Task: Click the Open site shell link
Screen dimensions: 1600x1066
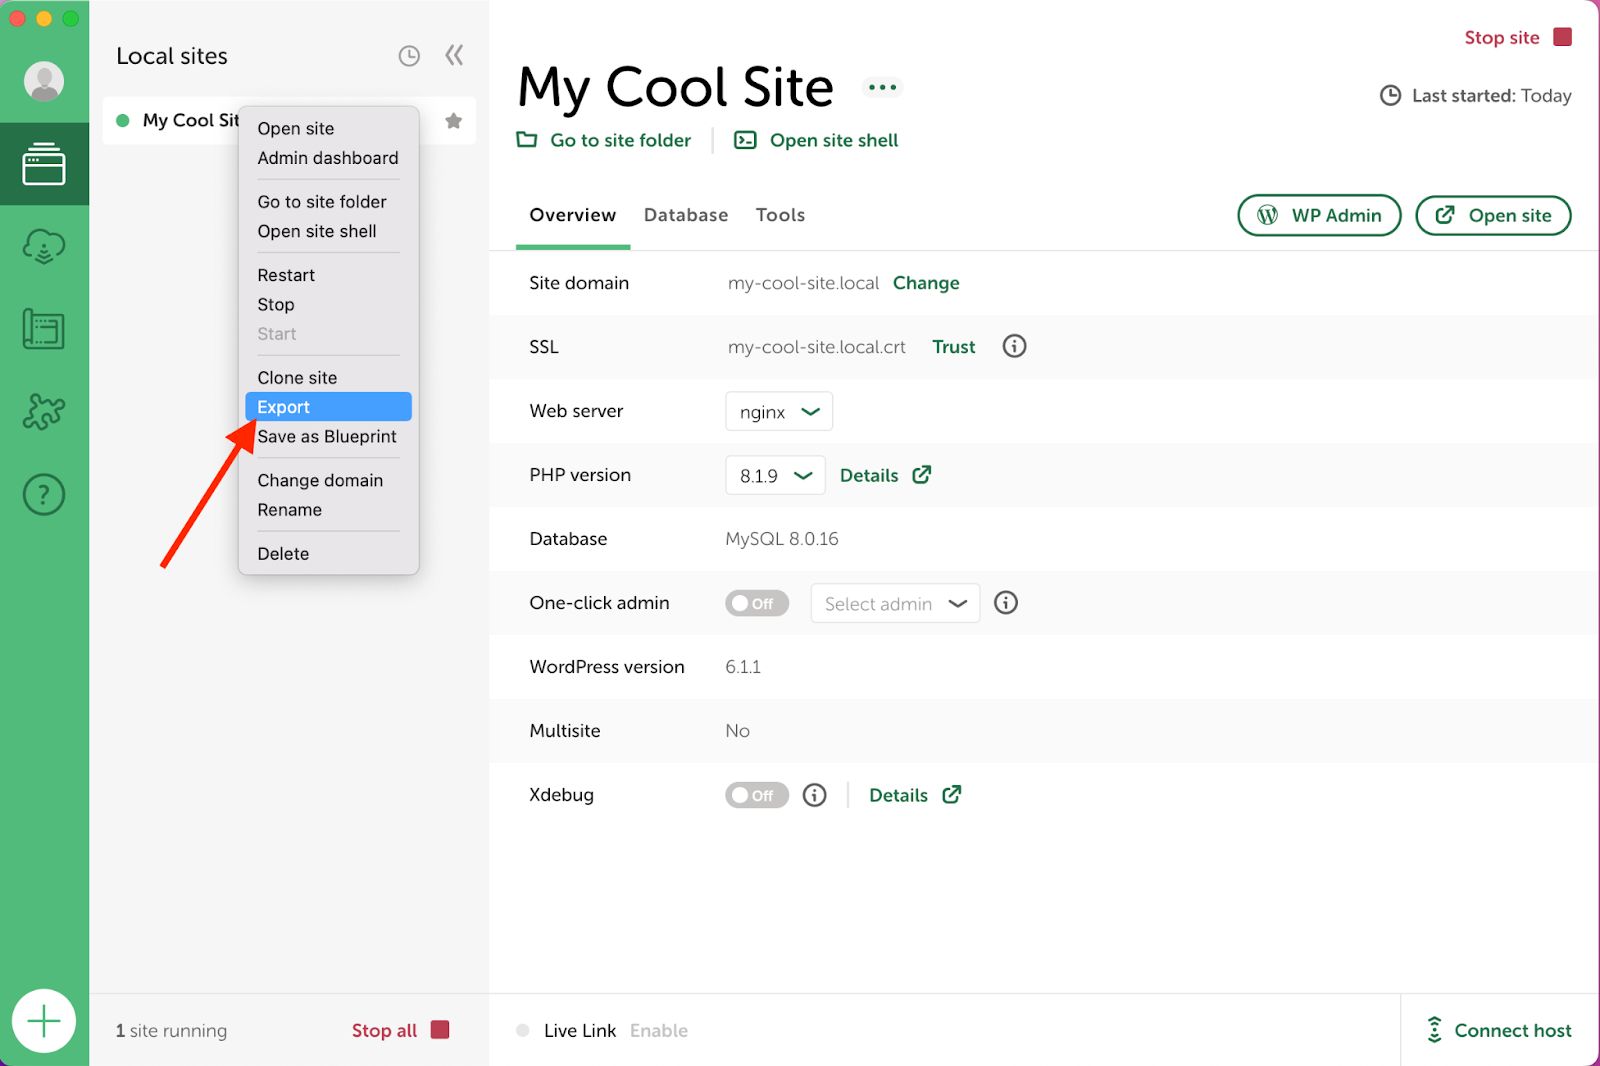Action: (834, 140)
